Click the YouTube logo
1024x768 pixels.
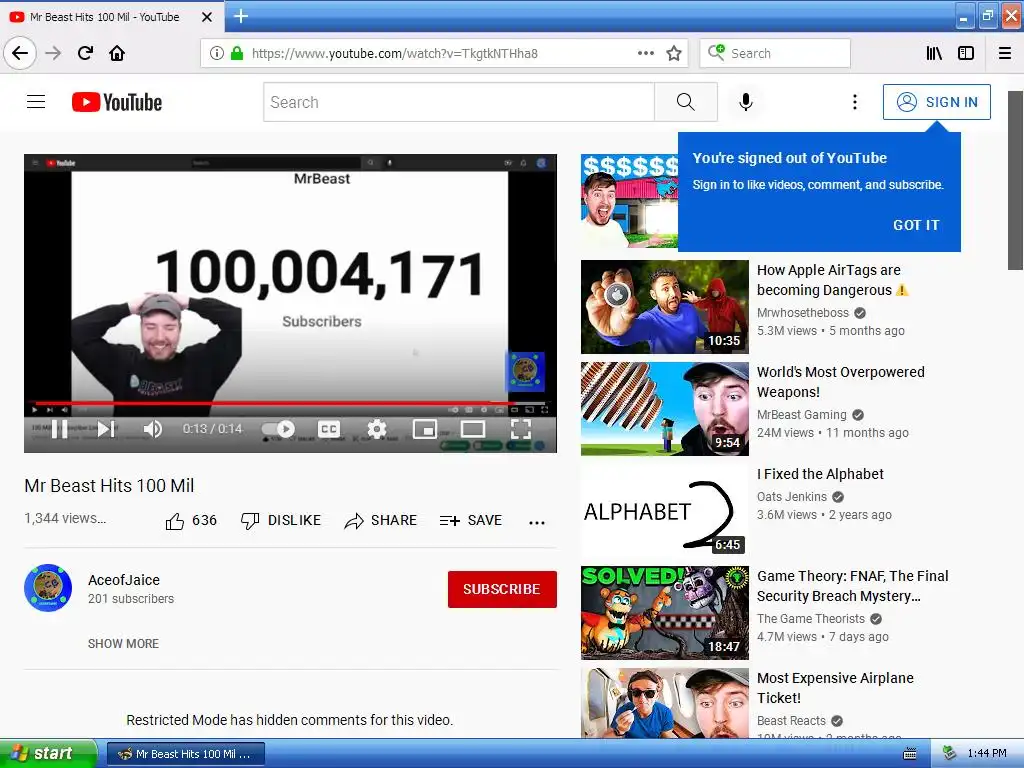(x=117, y=102)
